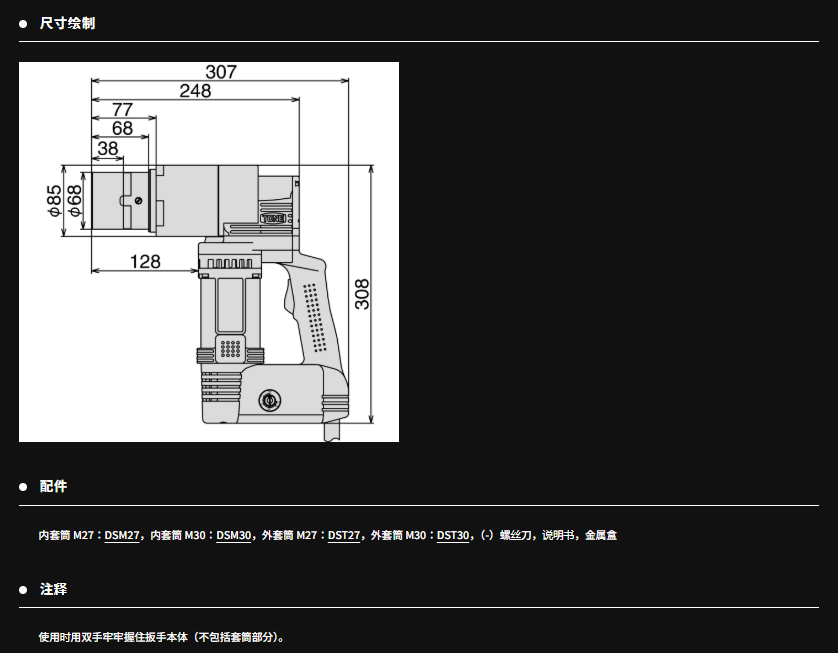838x653 pixels.
Task: Click the 307 overall length dimension label
Action: (x=221, y=72)
